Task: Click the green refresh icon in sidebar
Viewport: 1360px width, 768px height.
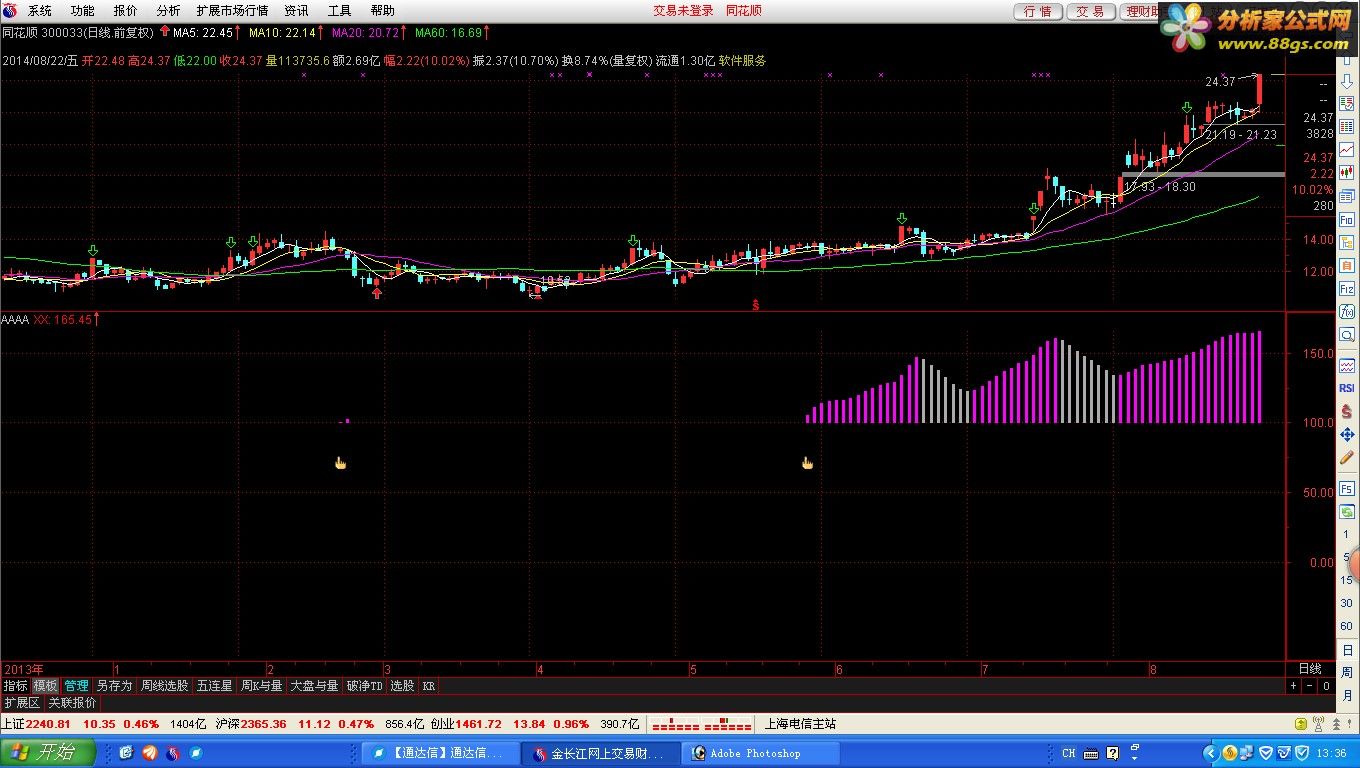Action: 1347,511
